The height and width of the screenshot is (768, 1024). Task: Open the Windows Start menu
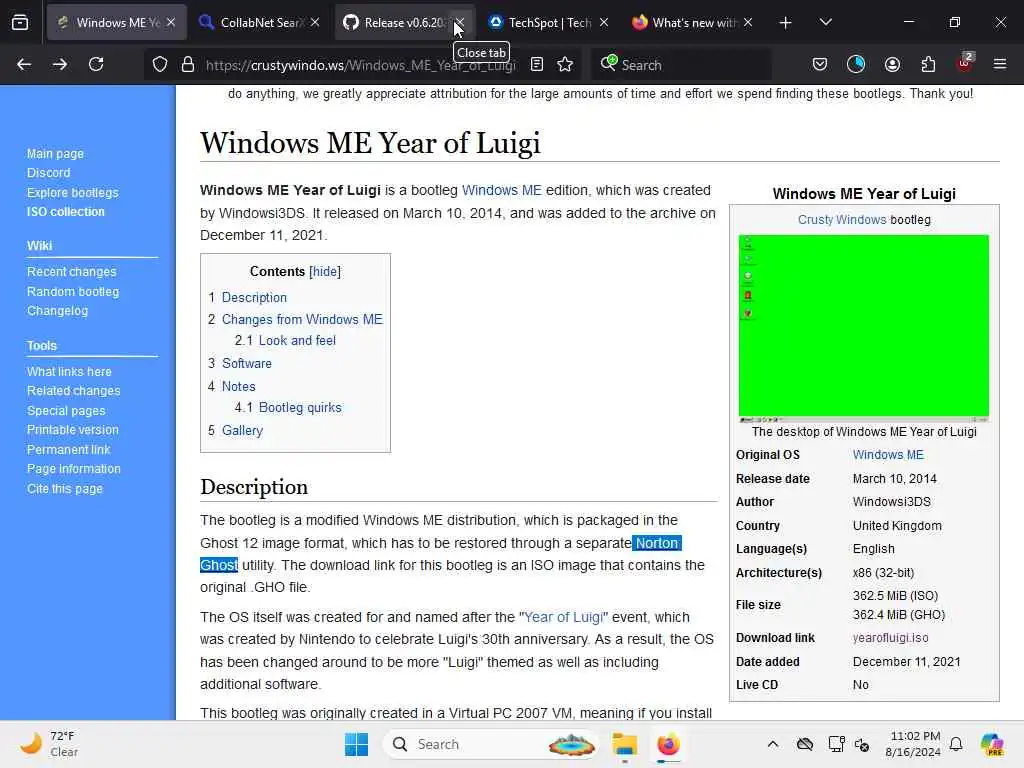[x=357, y=744]
